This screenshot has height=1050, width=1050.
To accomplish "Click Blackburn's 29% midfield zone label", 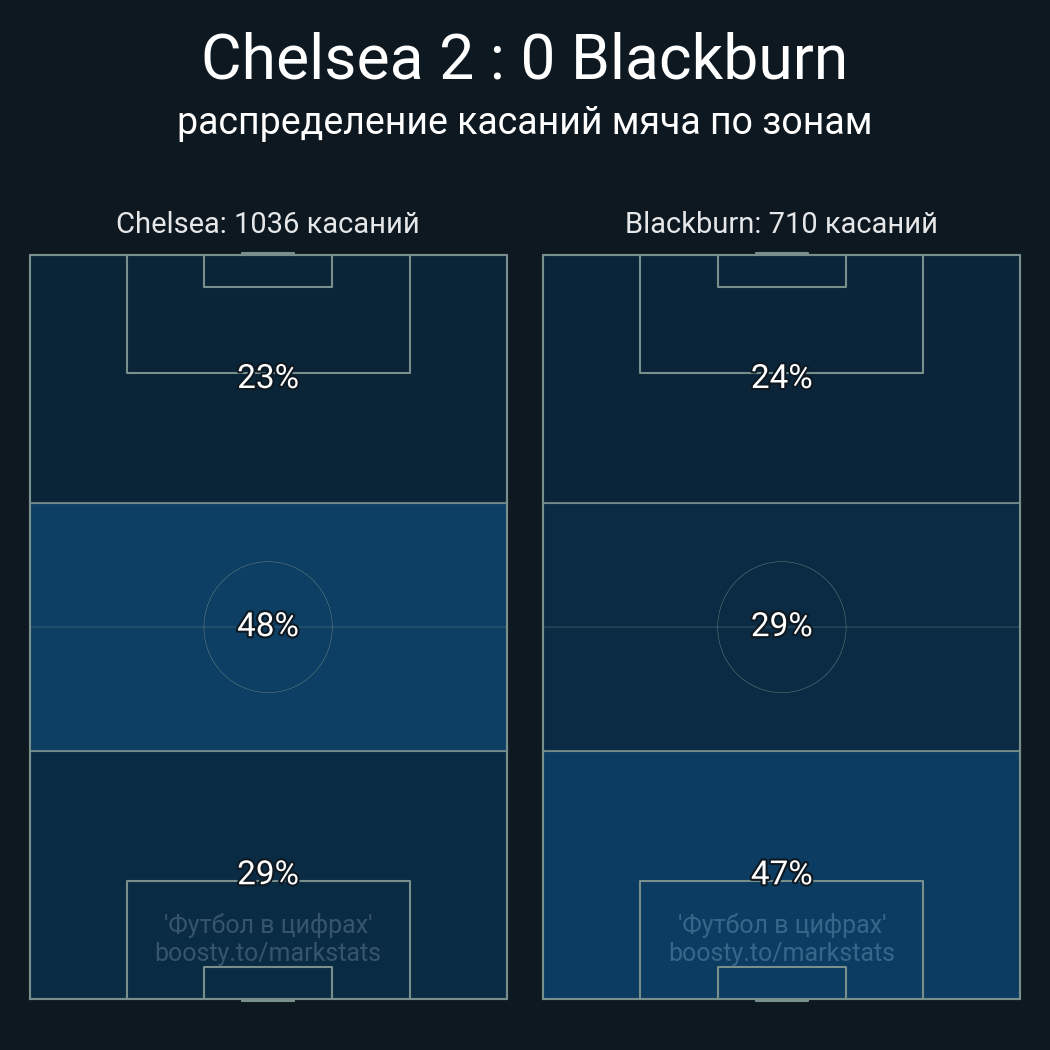I will coord(781,625).
